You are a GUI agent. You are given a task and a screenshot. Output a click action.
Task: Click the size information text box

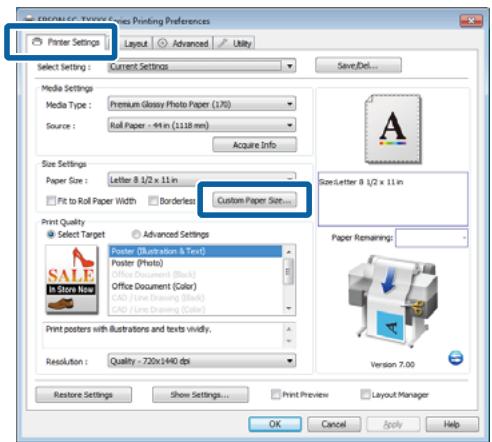(393, 199)
